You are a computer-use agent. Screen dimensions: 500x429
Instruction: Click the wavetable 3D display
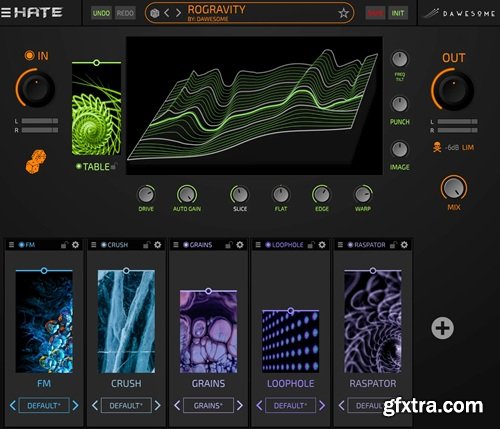pyautogui.click(x=254, y=106)
